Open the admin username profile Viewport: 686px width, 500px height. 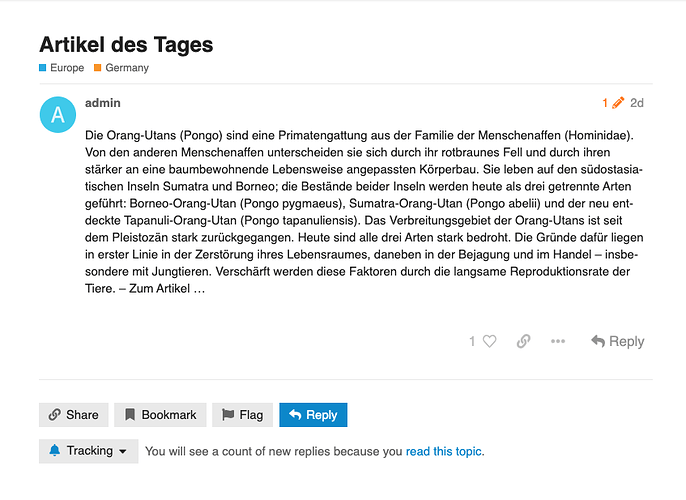[x=102, y=103]
